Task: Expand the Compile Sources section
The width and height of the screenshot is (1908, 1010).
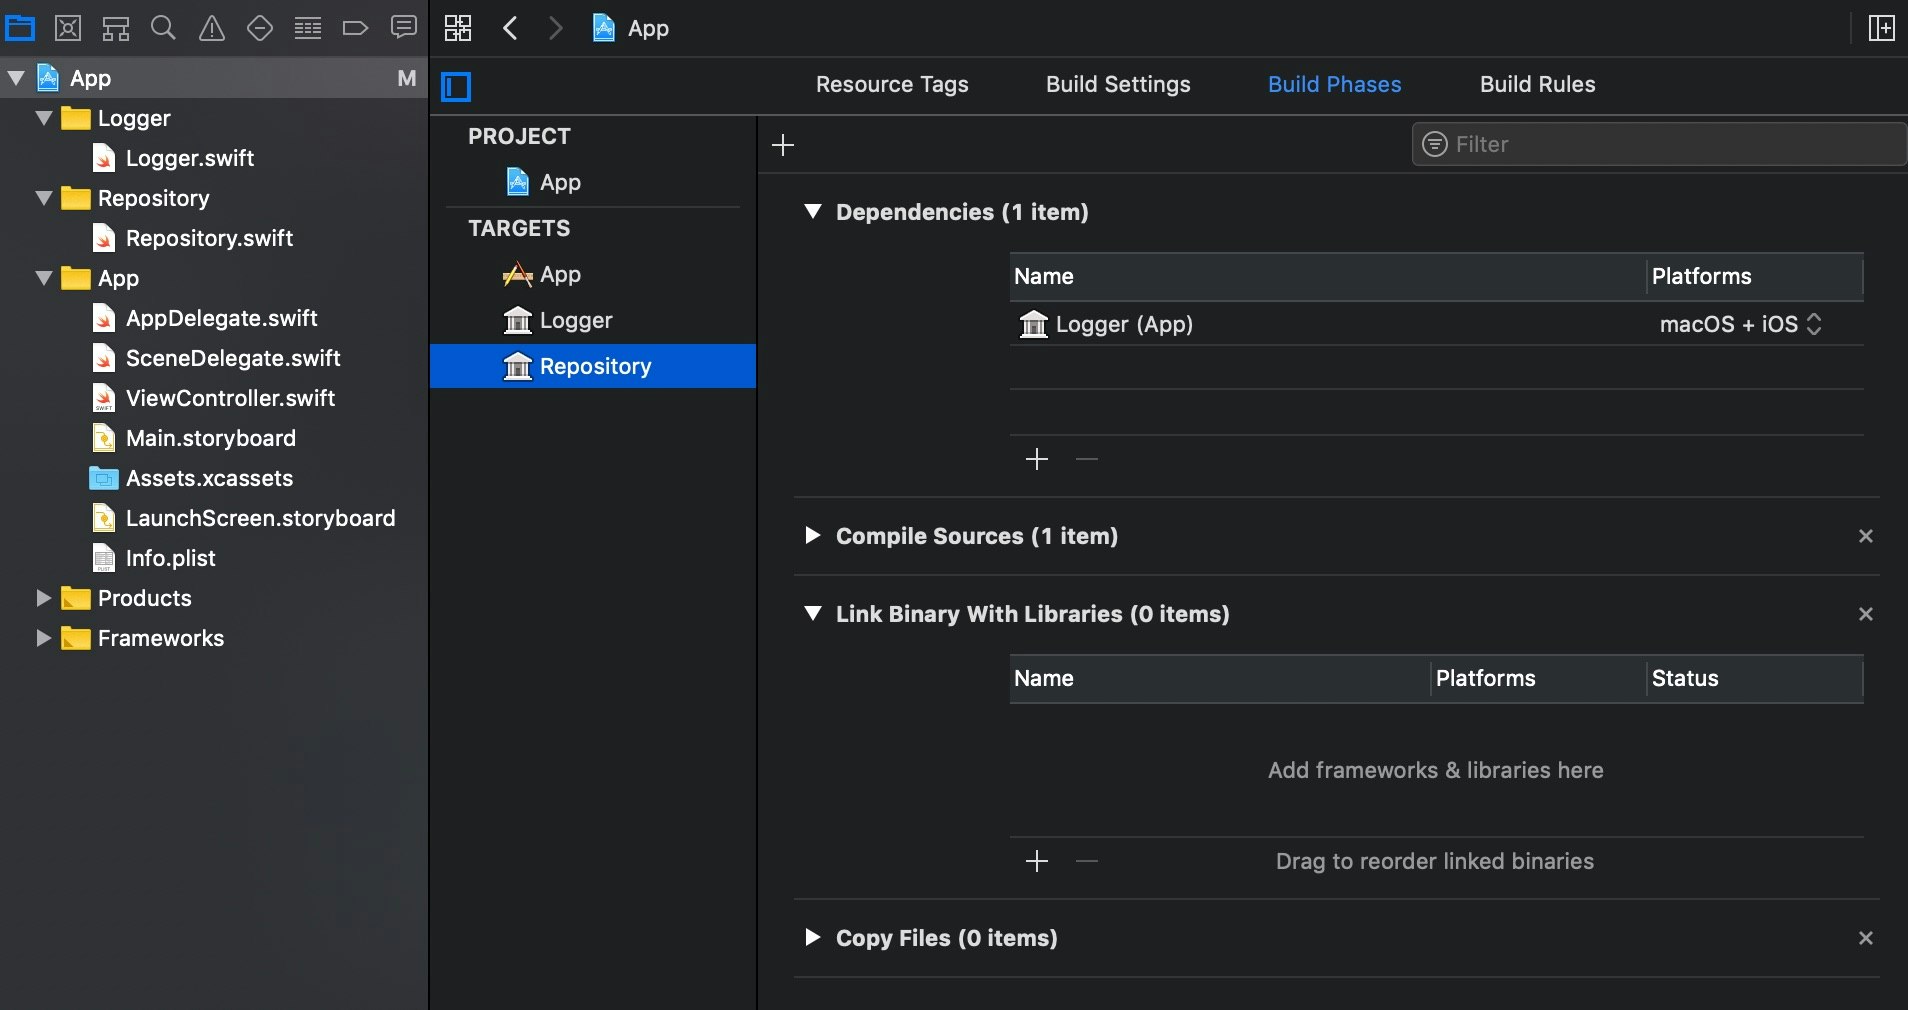Action: tap(813, 536)
